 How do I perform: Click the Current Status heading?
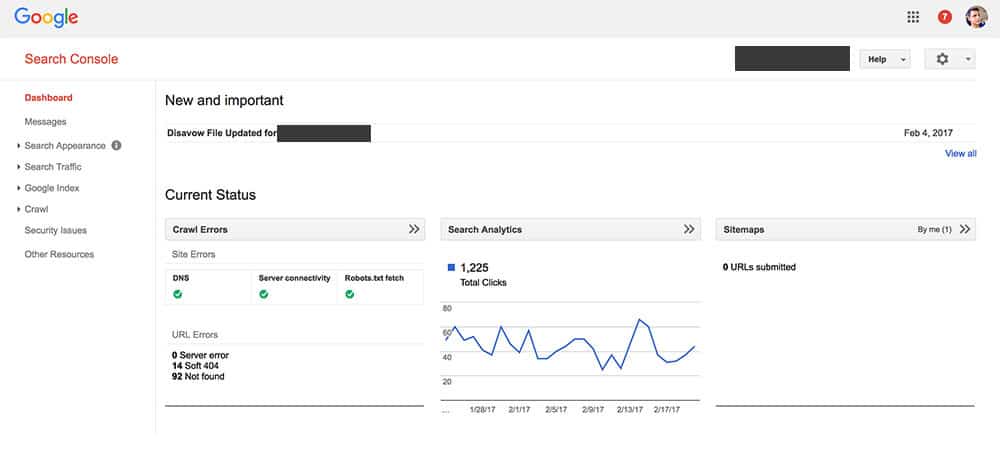pos(210,195)
